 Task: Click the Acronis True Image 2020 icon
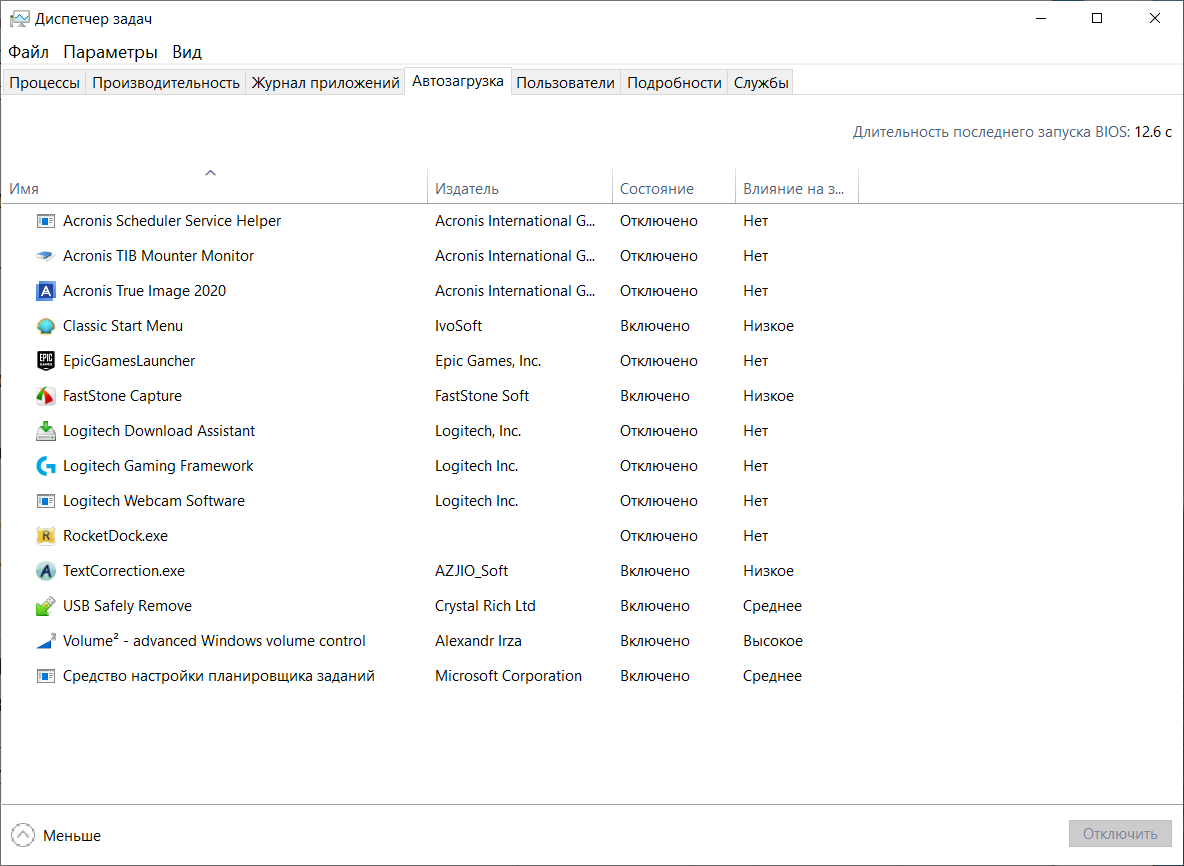pos(45,291)
